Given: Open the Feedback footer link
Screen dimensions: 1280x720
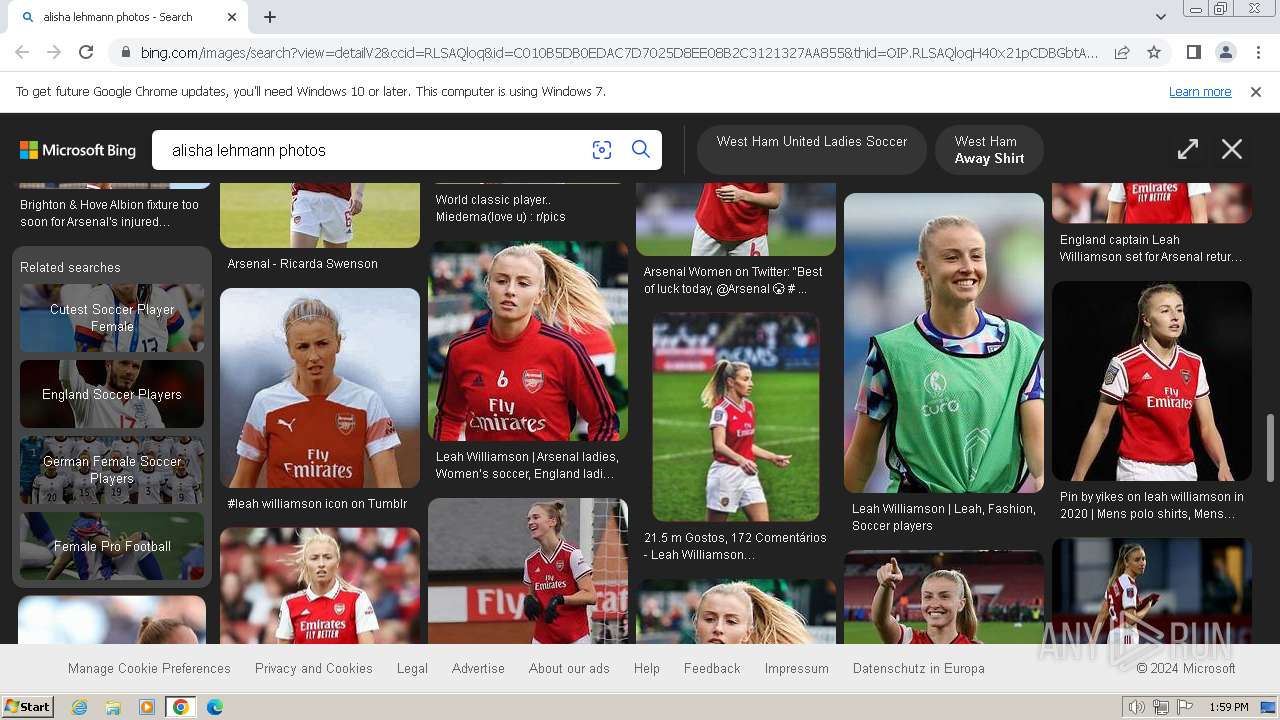Looking at the screenshot, I should (x=712, y=668).
